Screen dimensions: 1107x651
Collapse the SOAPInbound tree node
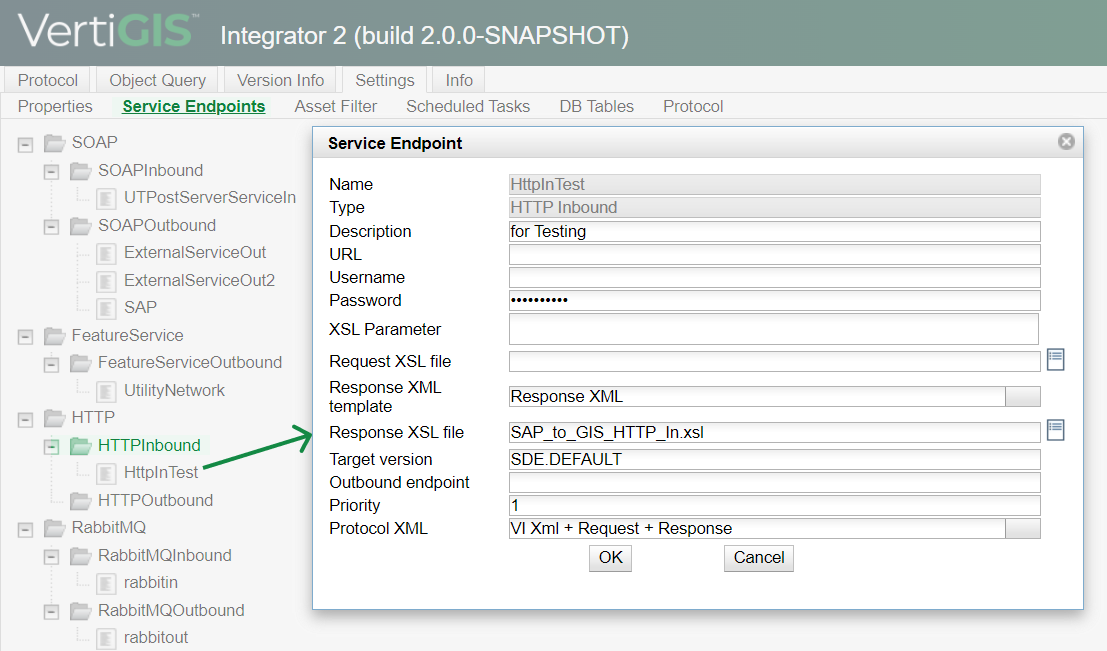tap(52, 172)
